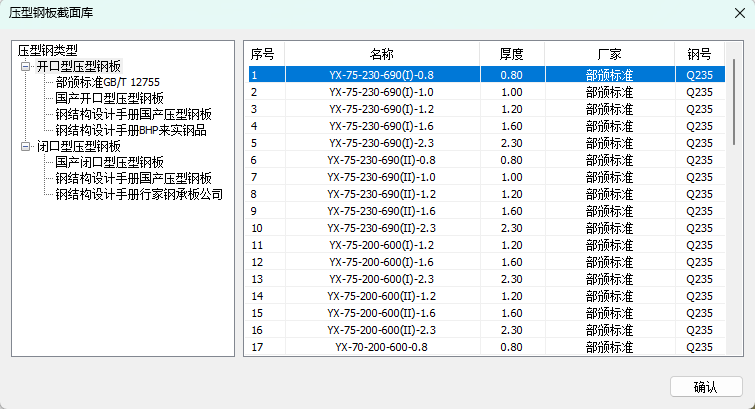The height and width of the screenshot is (409, 755).
Task: Collapse the 闭口型压型钢板 tree node
Action: click(x=25, y=146)
